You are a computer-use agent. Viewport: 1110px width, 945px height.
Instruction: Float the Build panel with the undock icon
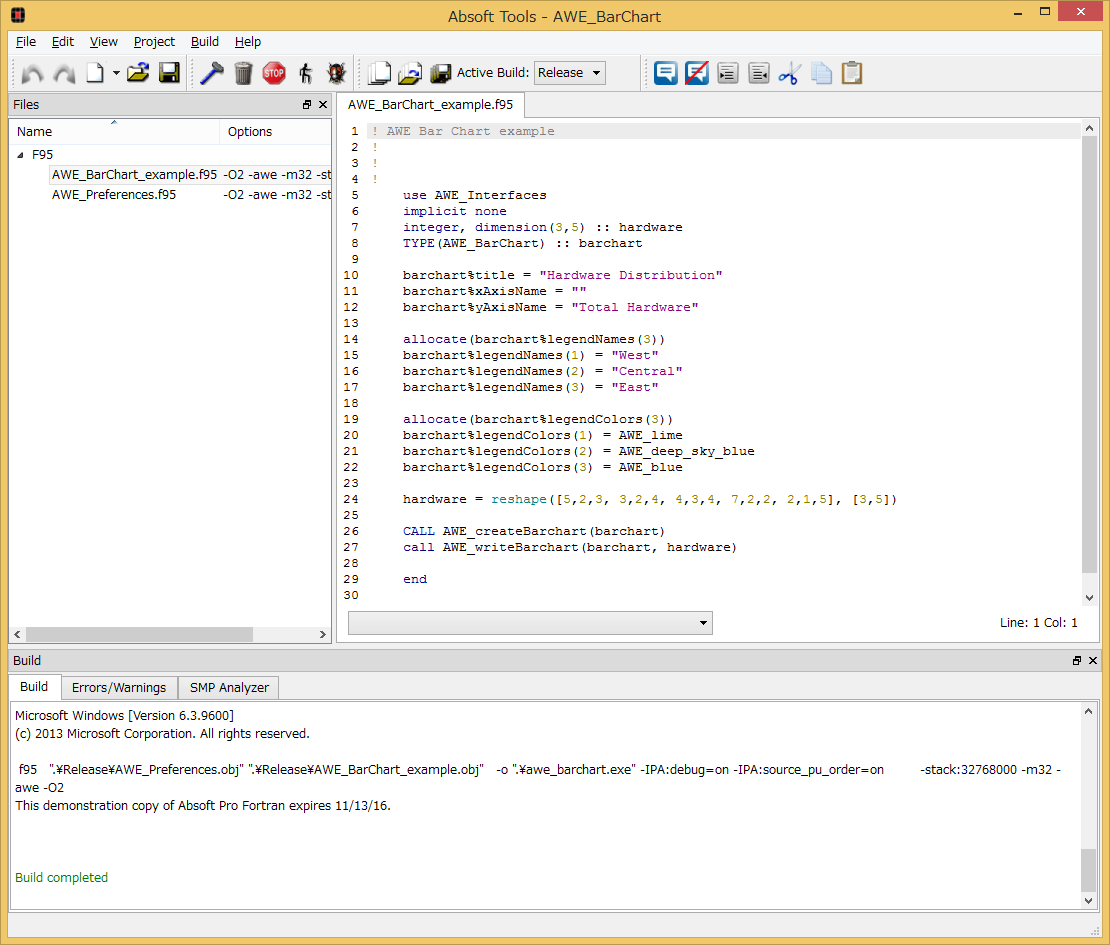click(x=1077, y=660)
